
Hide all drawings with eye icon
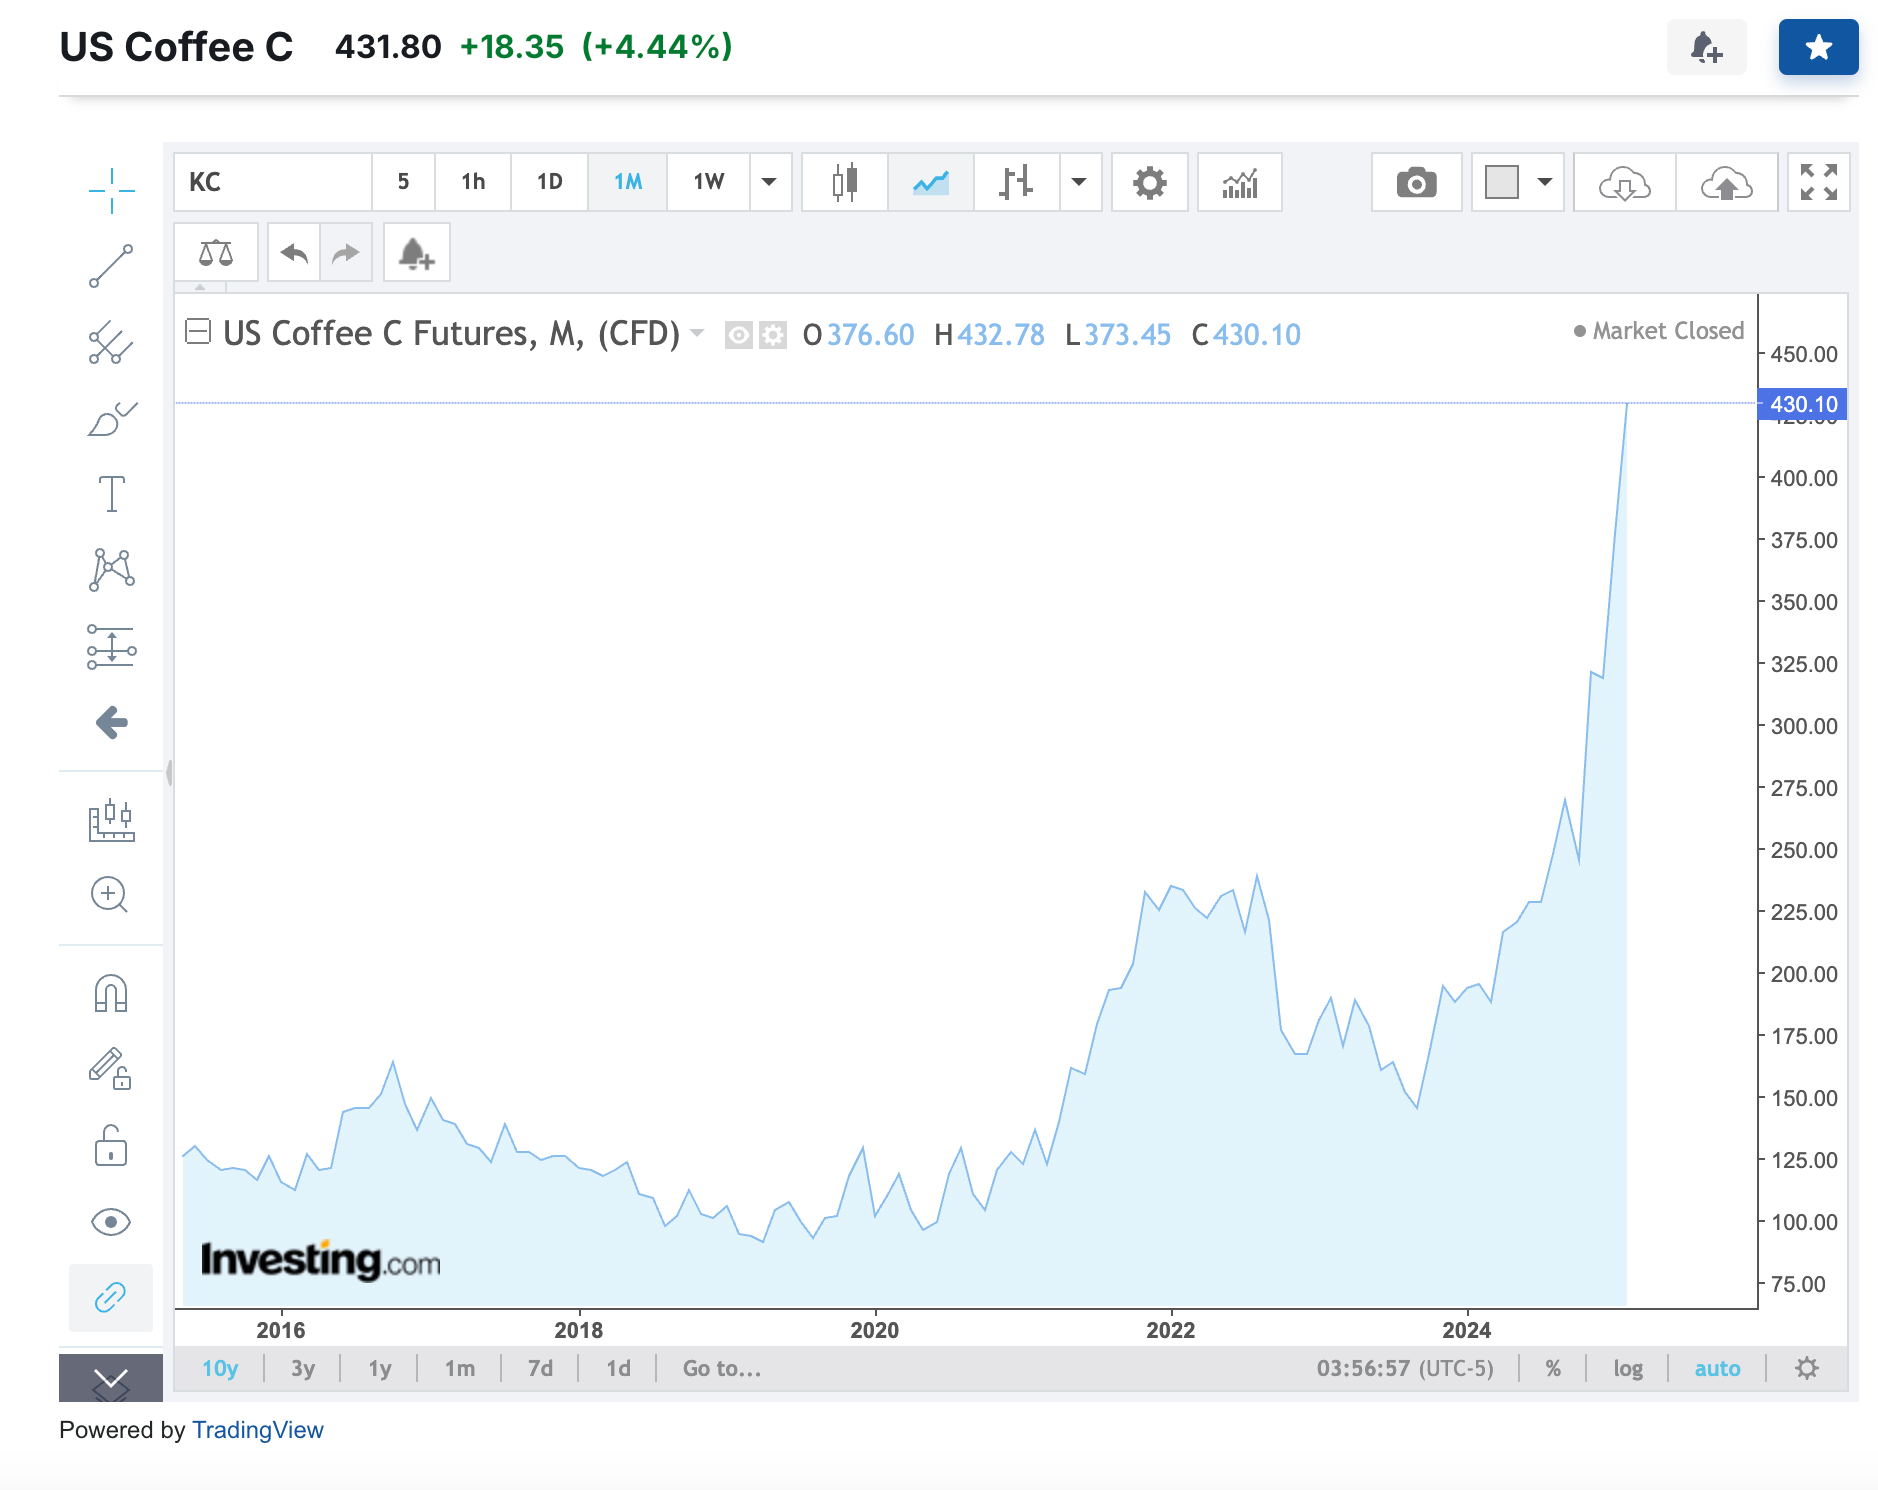tap(111, 1222)
